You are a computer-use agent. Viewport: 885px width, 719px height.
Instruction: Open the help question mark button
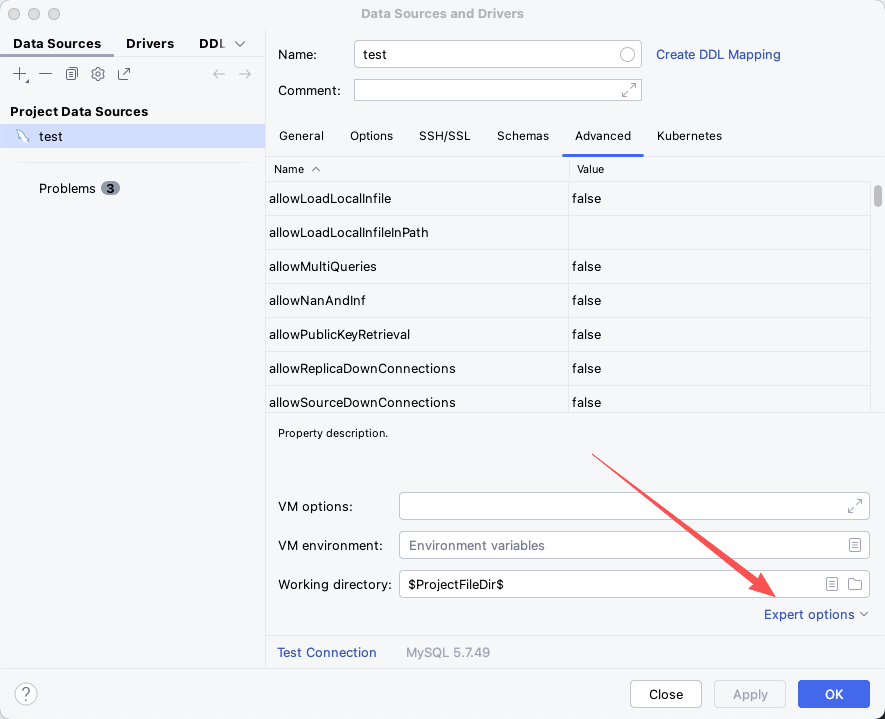point(27,694)
